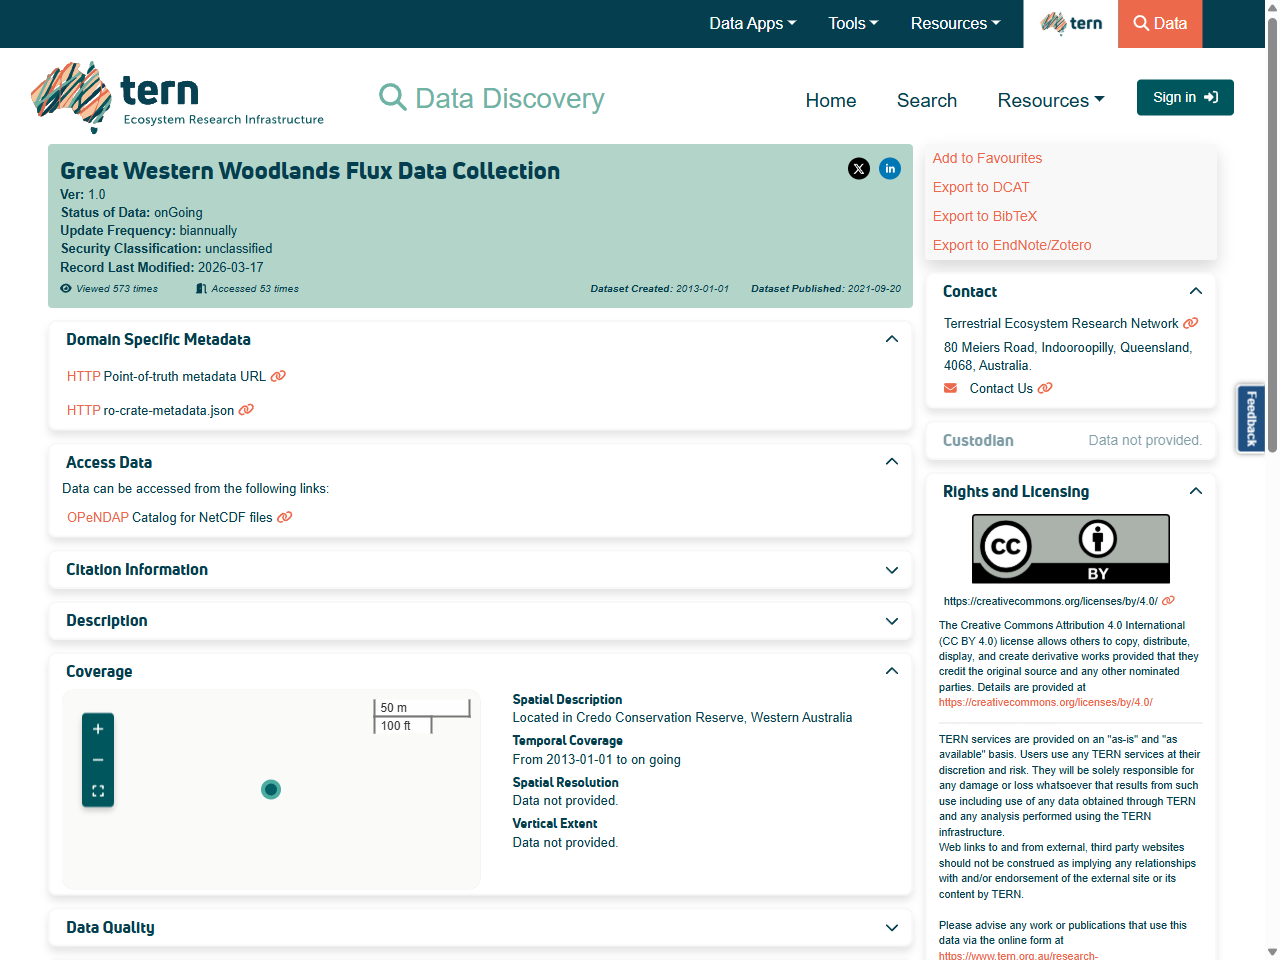The width and height of the screenshot is (1280, 960).
Task: Switch to the orange Data tab
Action: click(x=1160, y=23)
